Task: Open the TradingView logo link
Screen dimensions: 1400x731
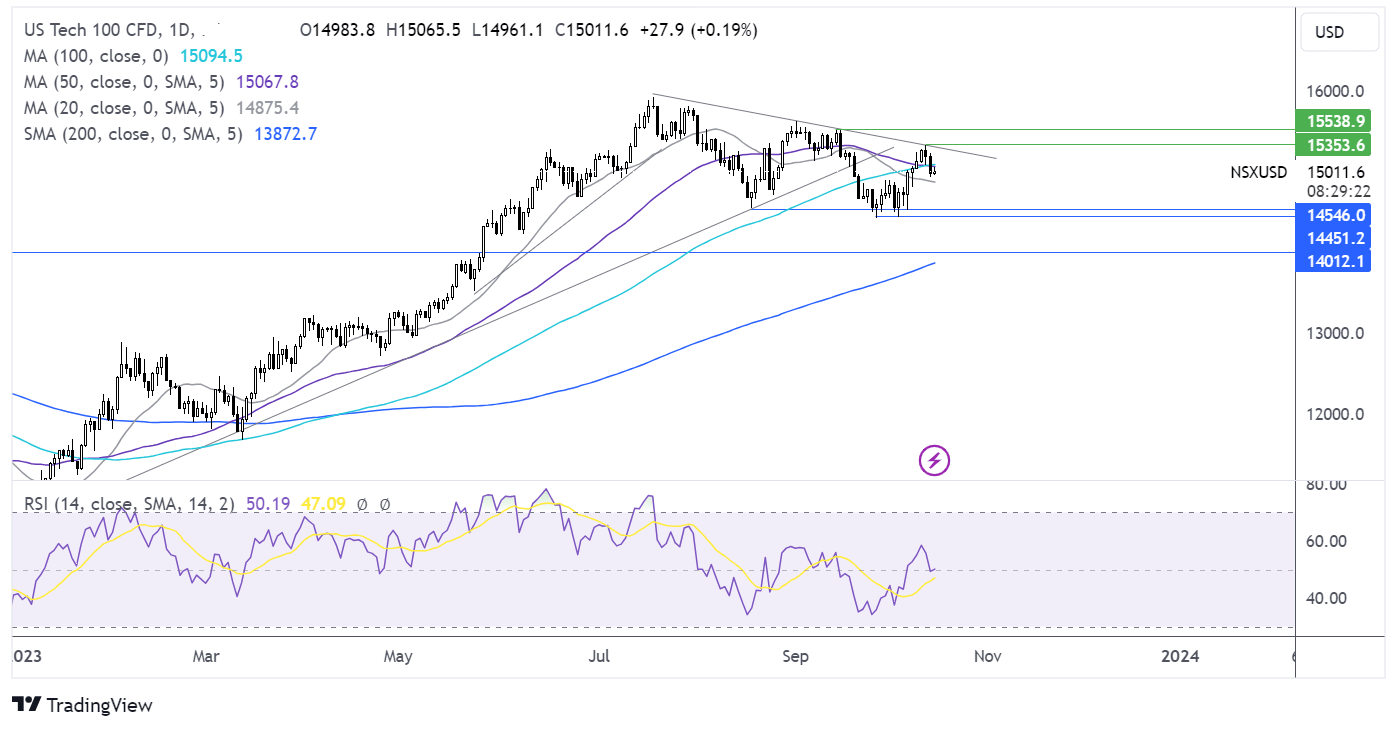Action: coord(83,705)
